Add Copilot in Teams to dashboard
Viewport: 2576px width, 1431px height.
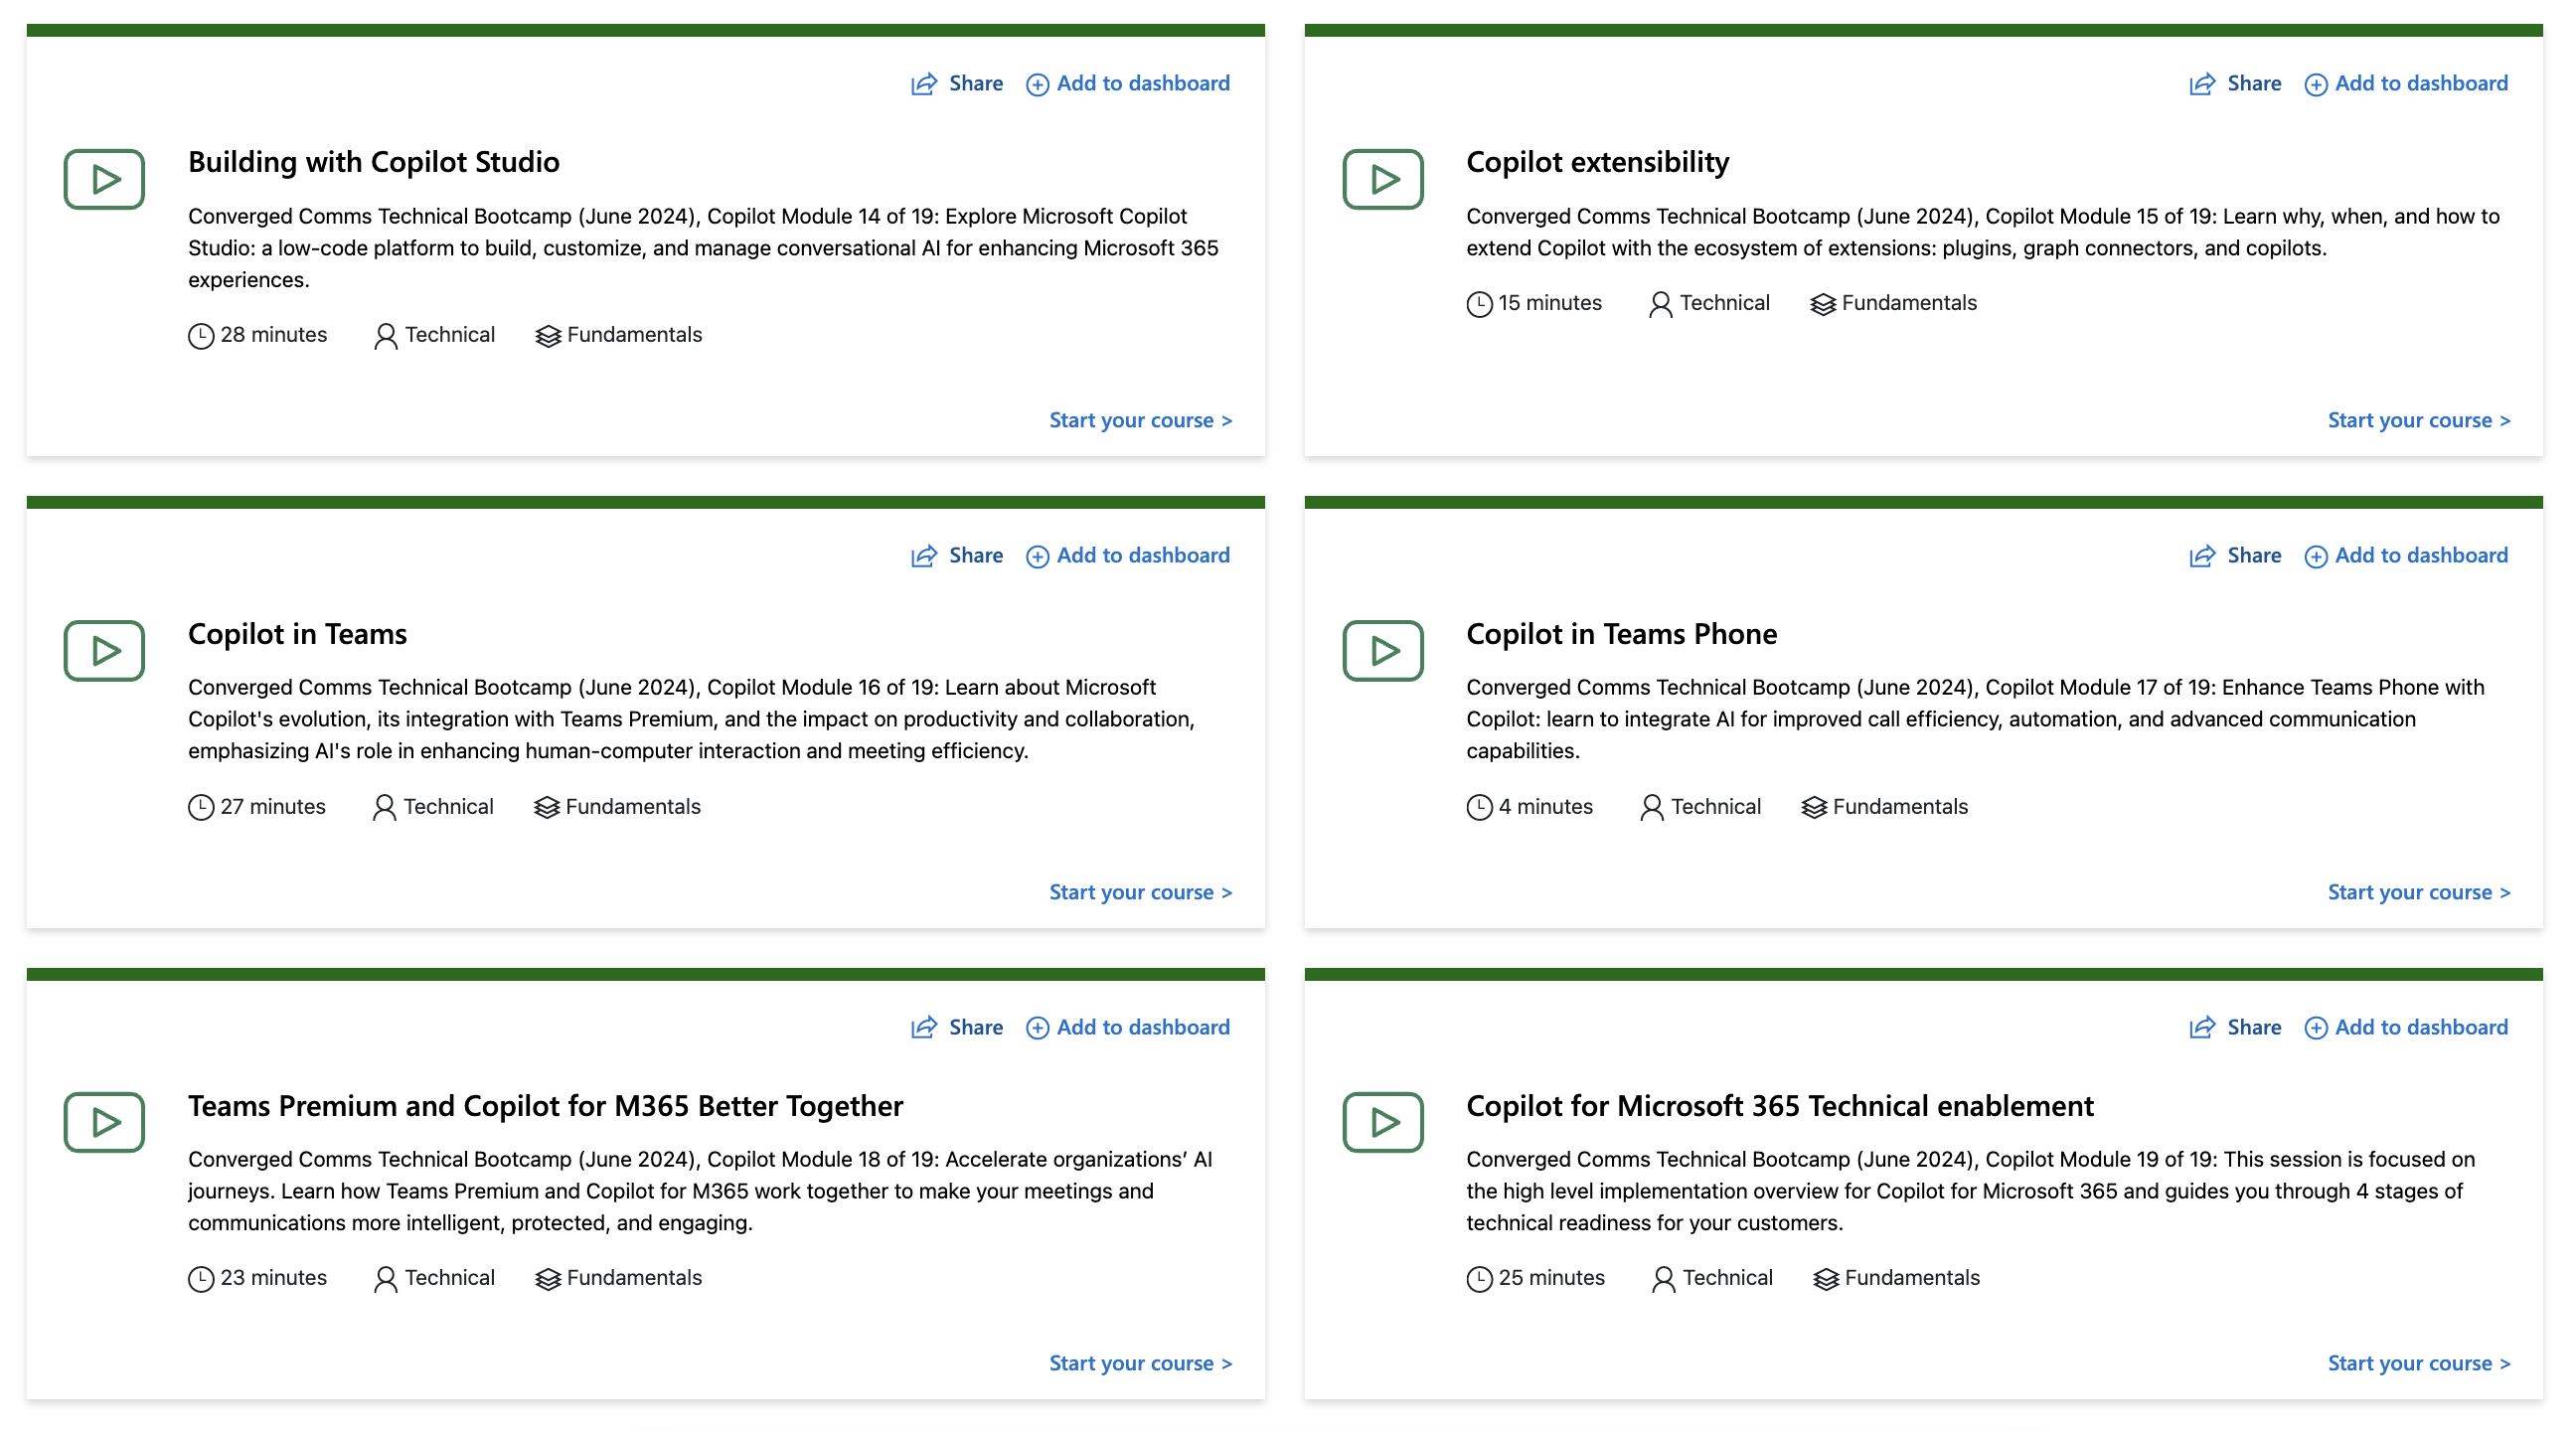1128,556
